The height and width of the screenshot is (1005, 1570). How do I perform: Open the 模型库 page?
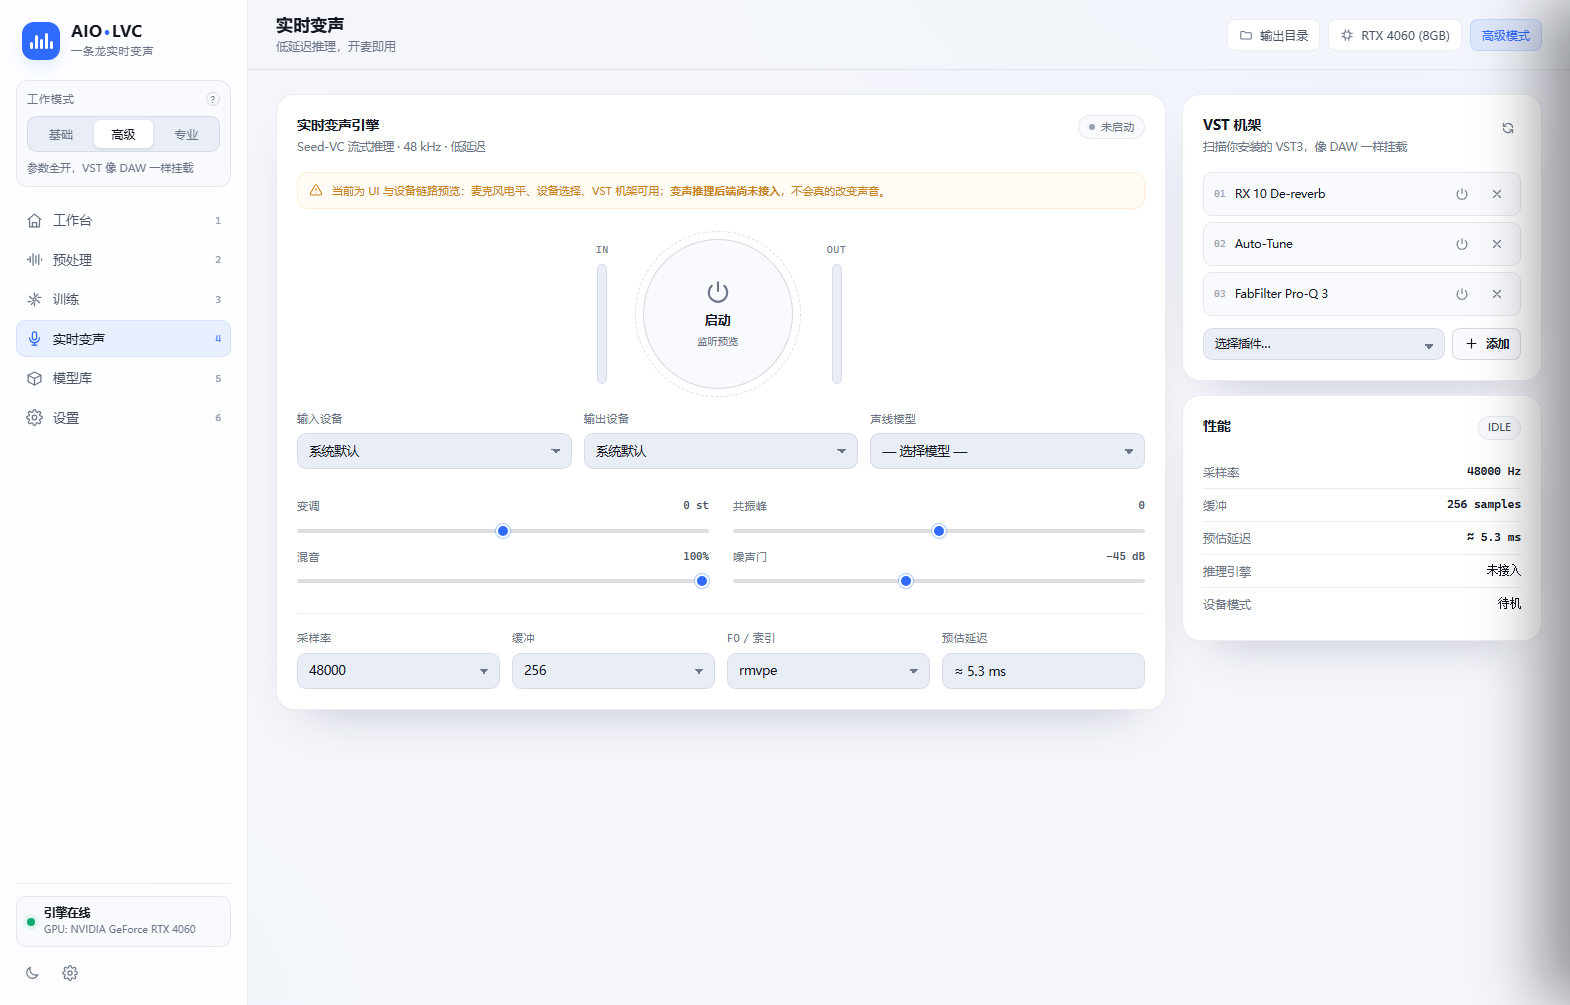point(123,378)
